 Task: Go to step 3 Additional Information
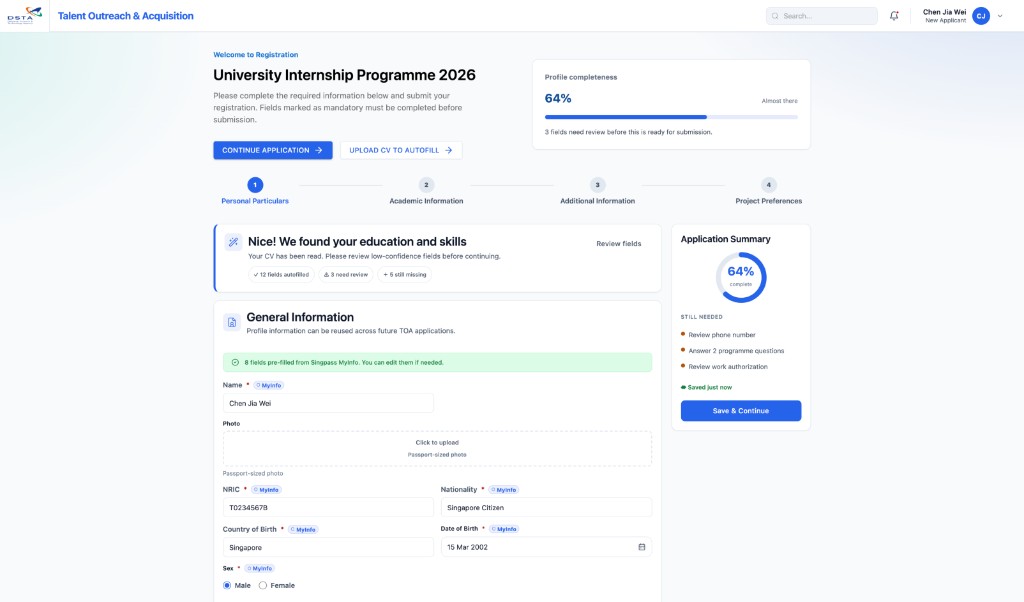click(x=597, y=191)
